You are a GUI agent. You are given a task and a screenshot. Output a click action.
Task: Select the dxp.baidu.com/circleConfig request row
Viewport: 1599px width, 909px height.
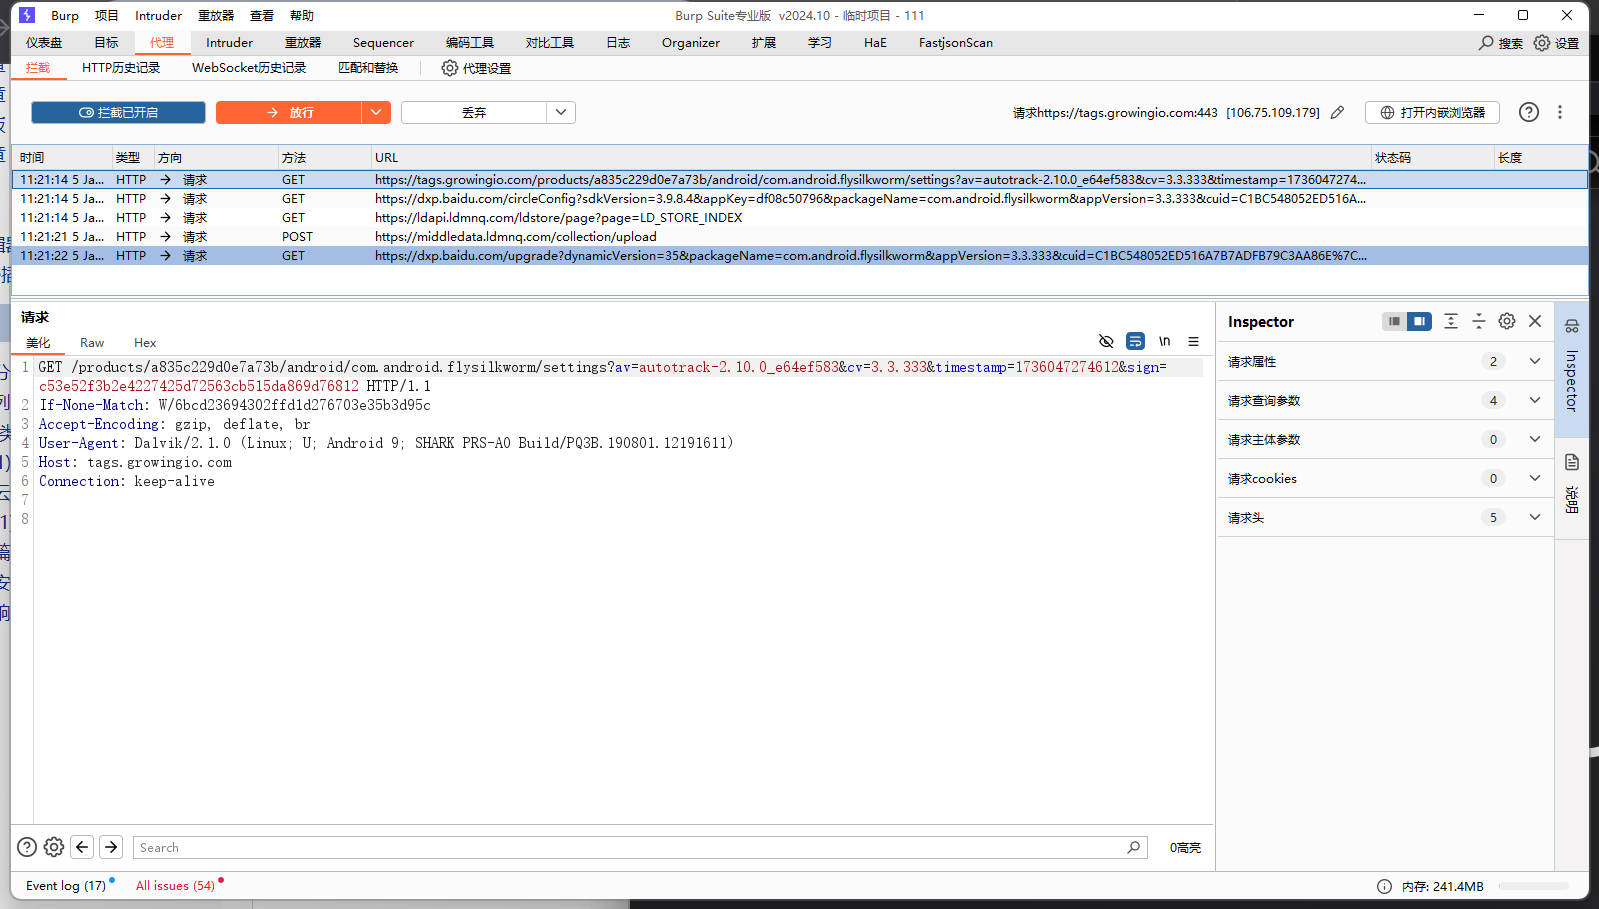(800, 199)
